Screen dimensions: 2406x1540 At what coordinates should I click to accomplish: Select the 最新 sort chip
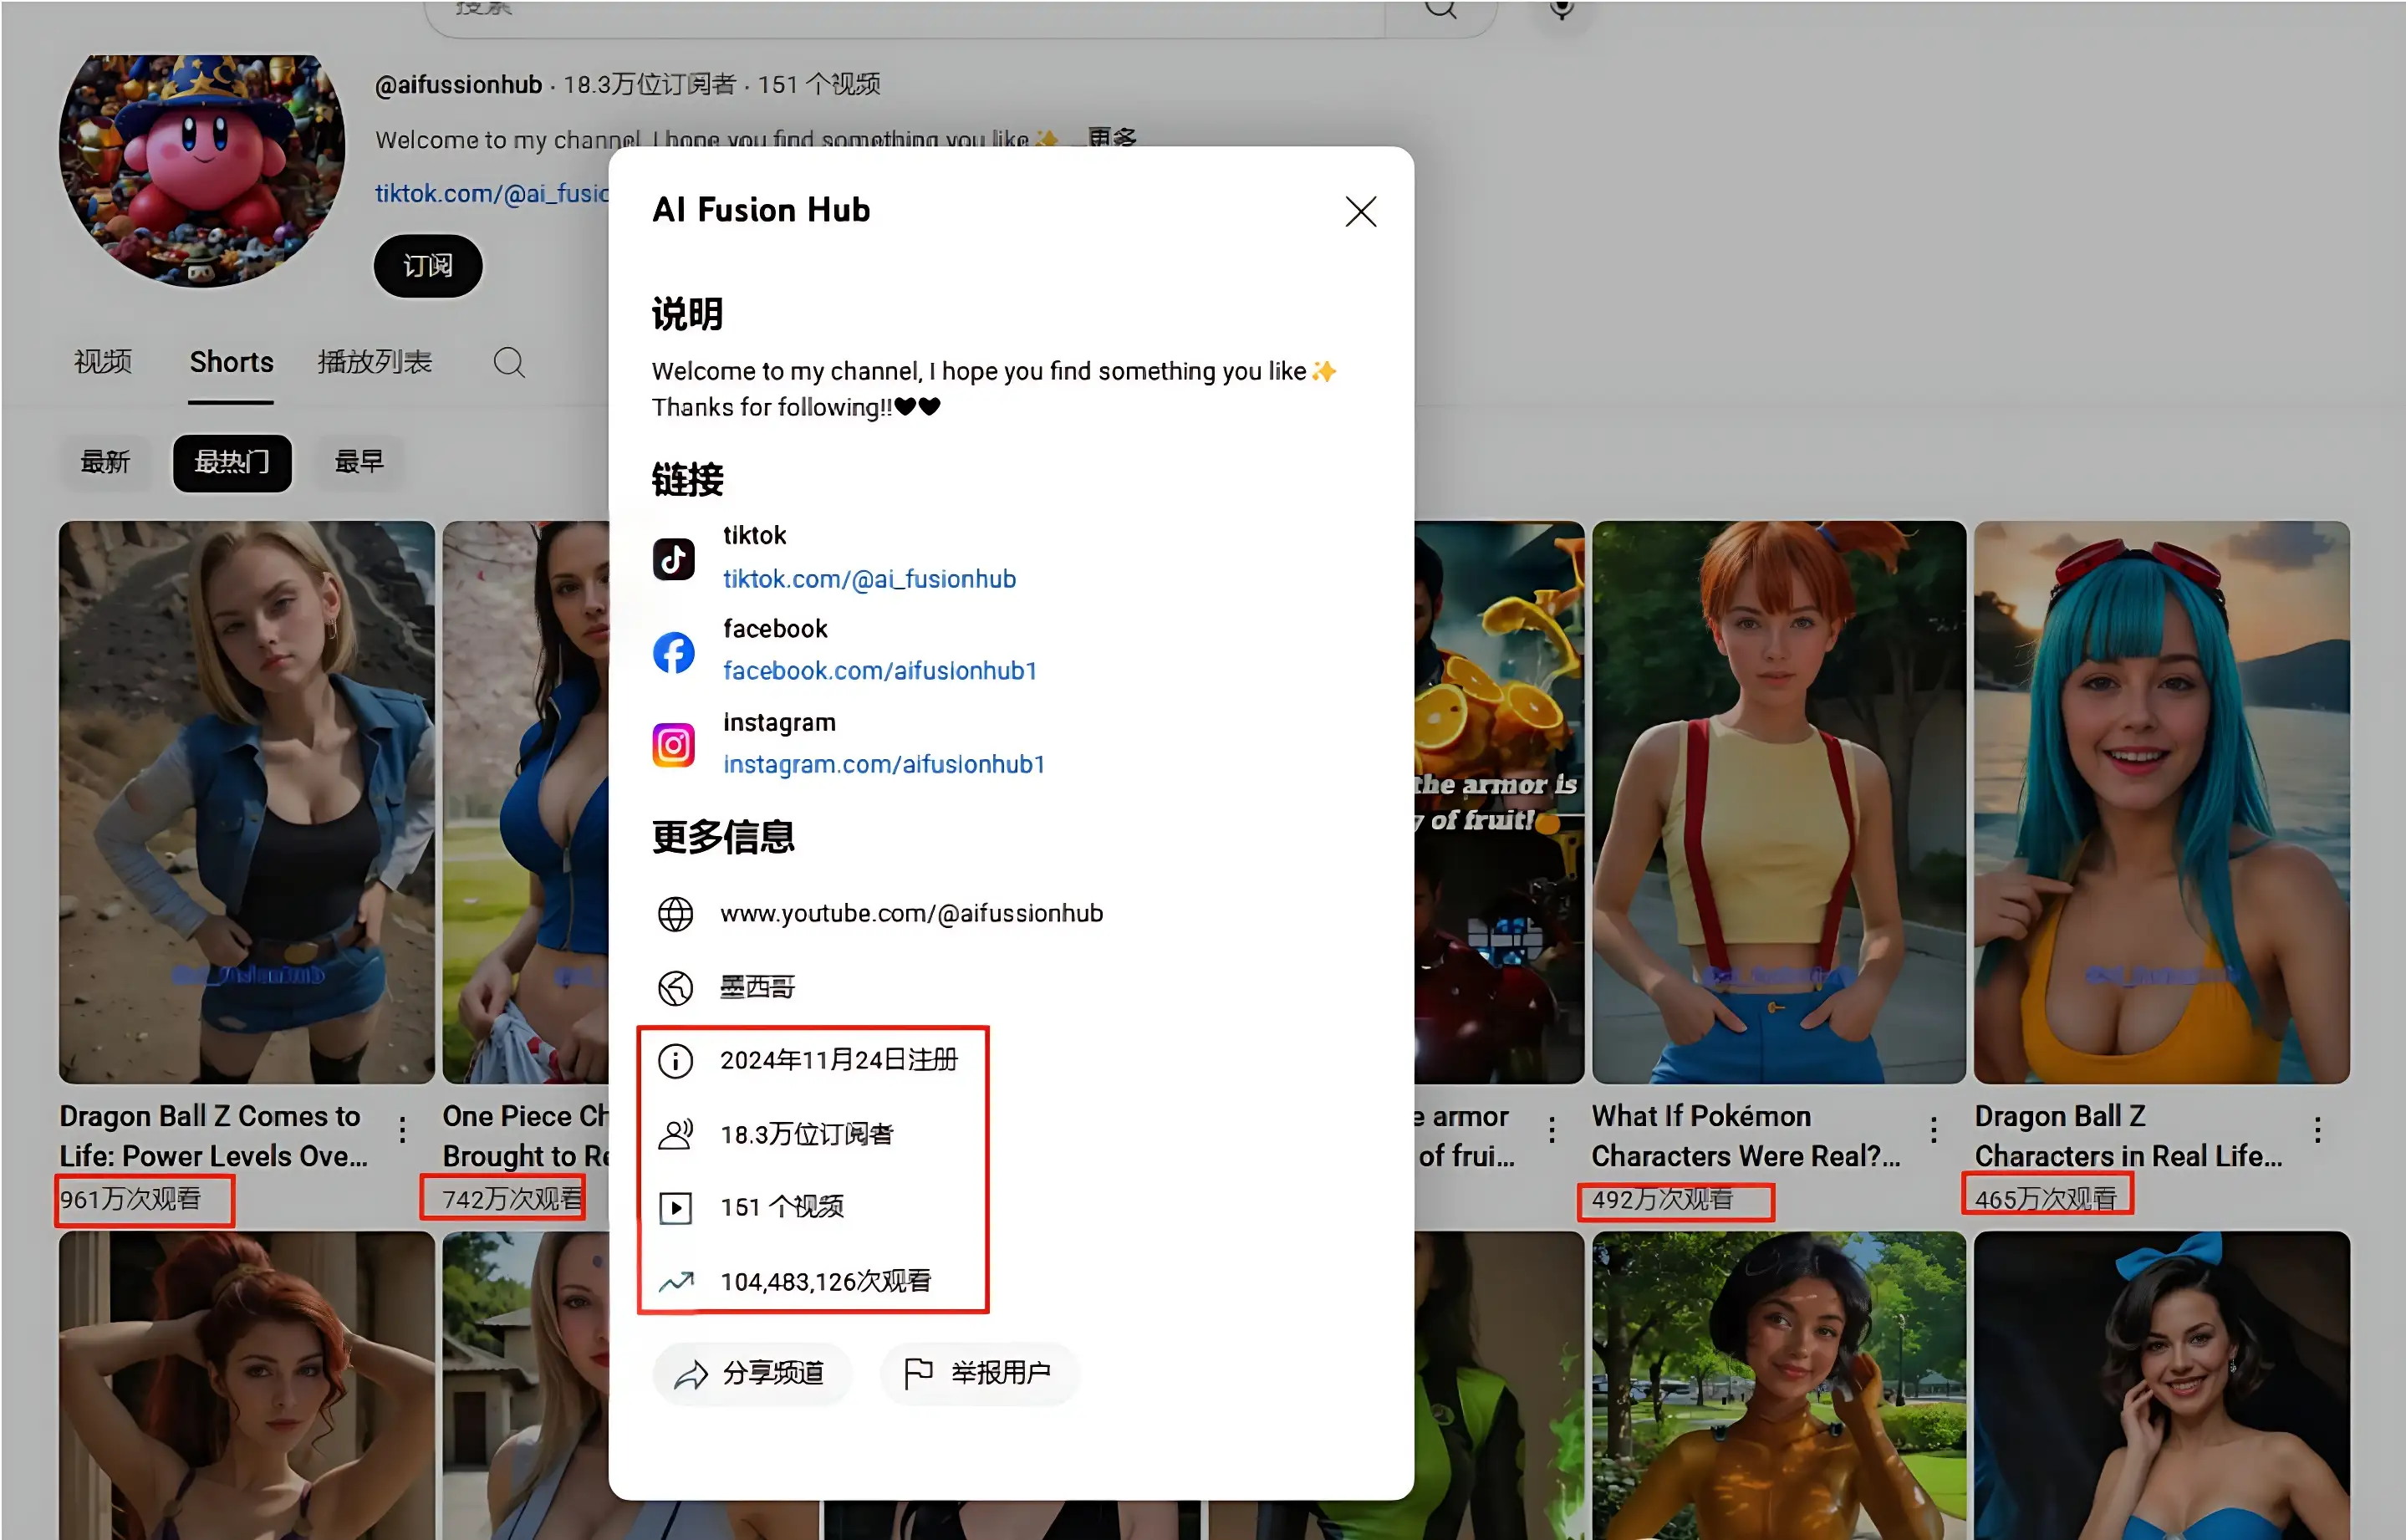pos(105,462)
